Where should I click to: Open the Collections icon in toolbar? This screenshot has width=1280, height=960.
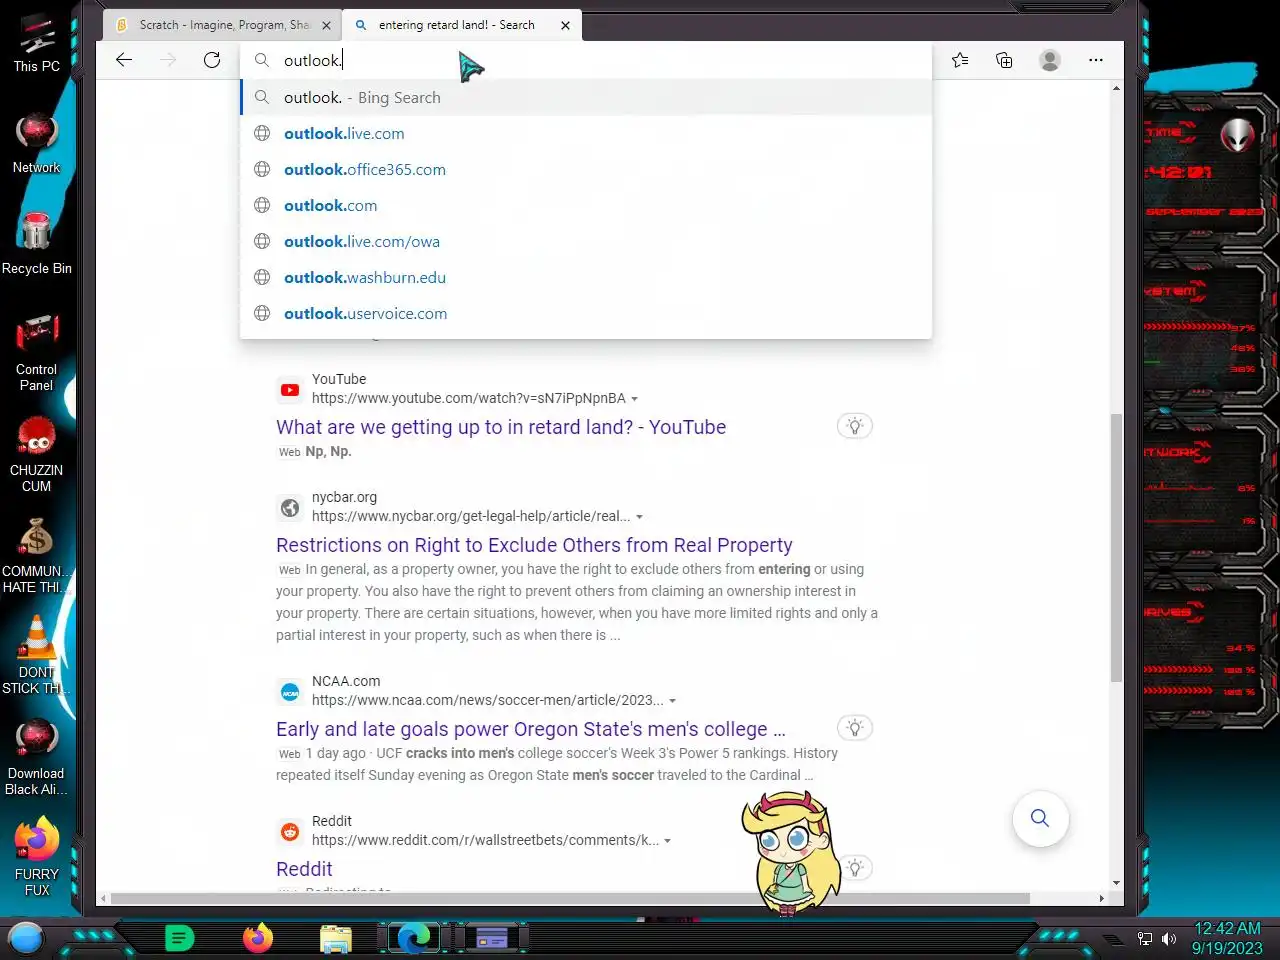1004,60
